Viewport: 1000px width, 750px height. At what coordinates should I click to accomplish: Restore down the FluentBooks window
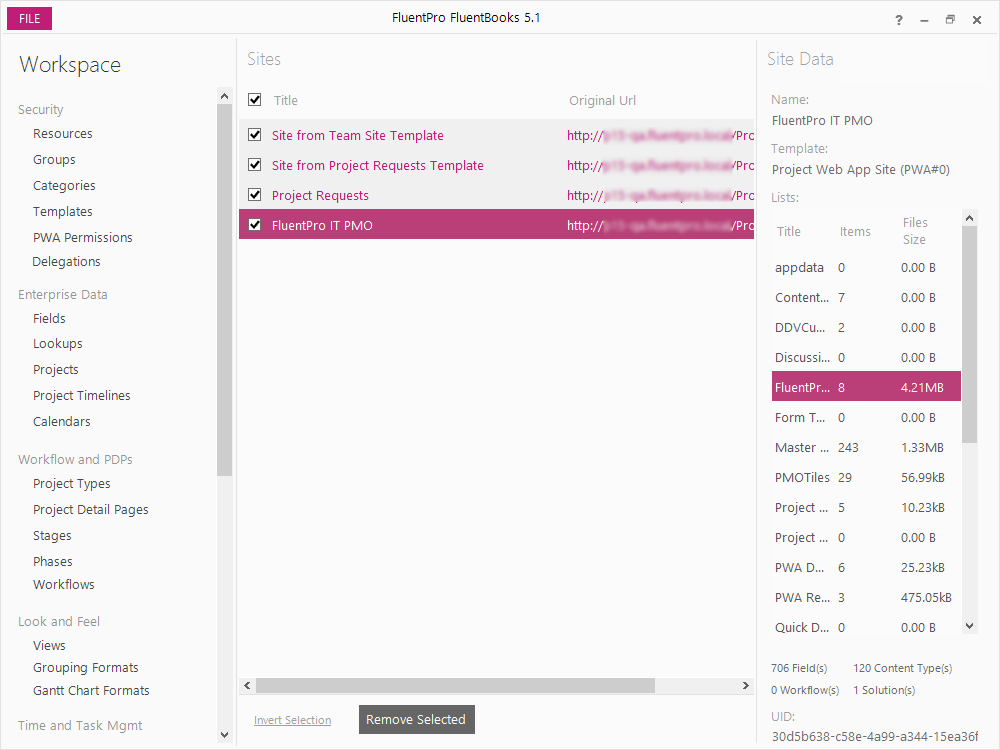coord(950,20)
